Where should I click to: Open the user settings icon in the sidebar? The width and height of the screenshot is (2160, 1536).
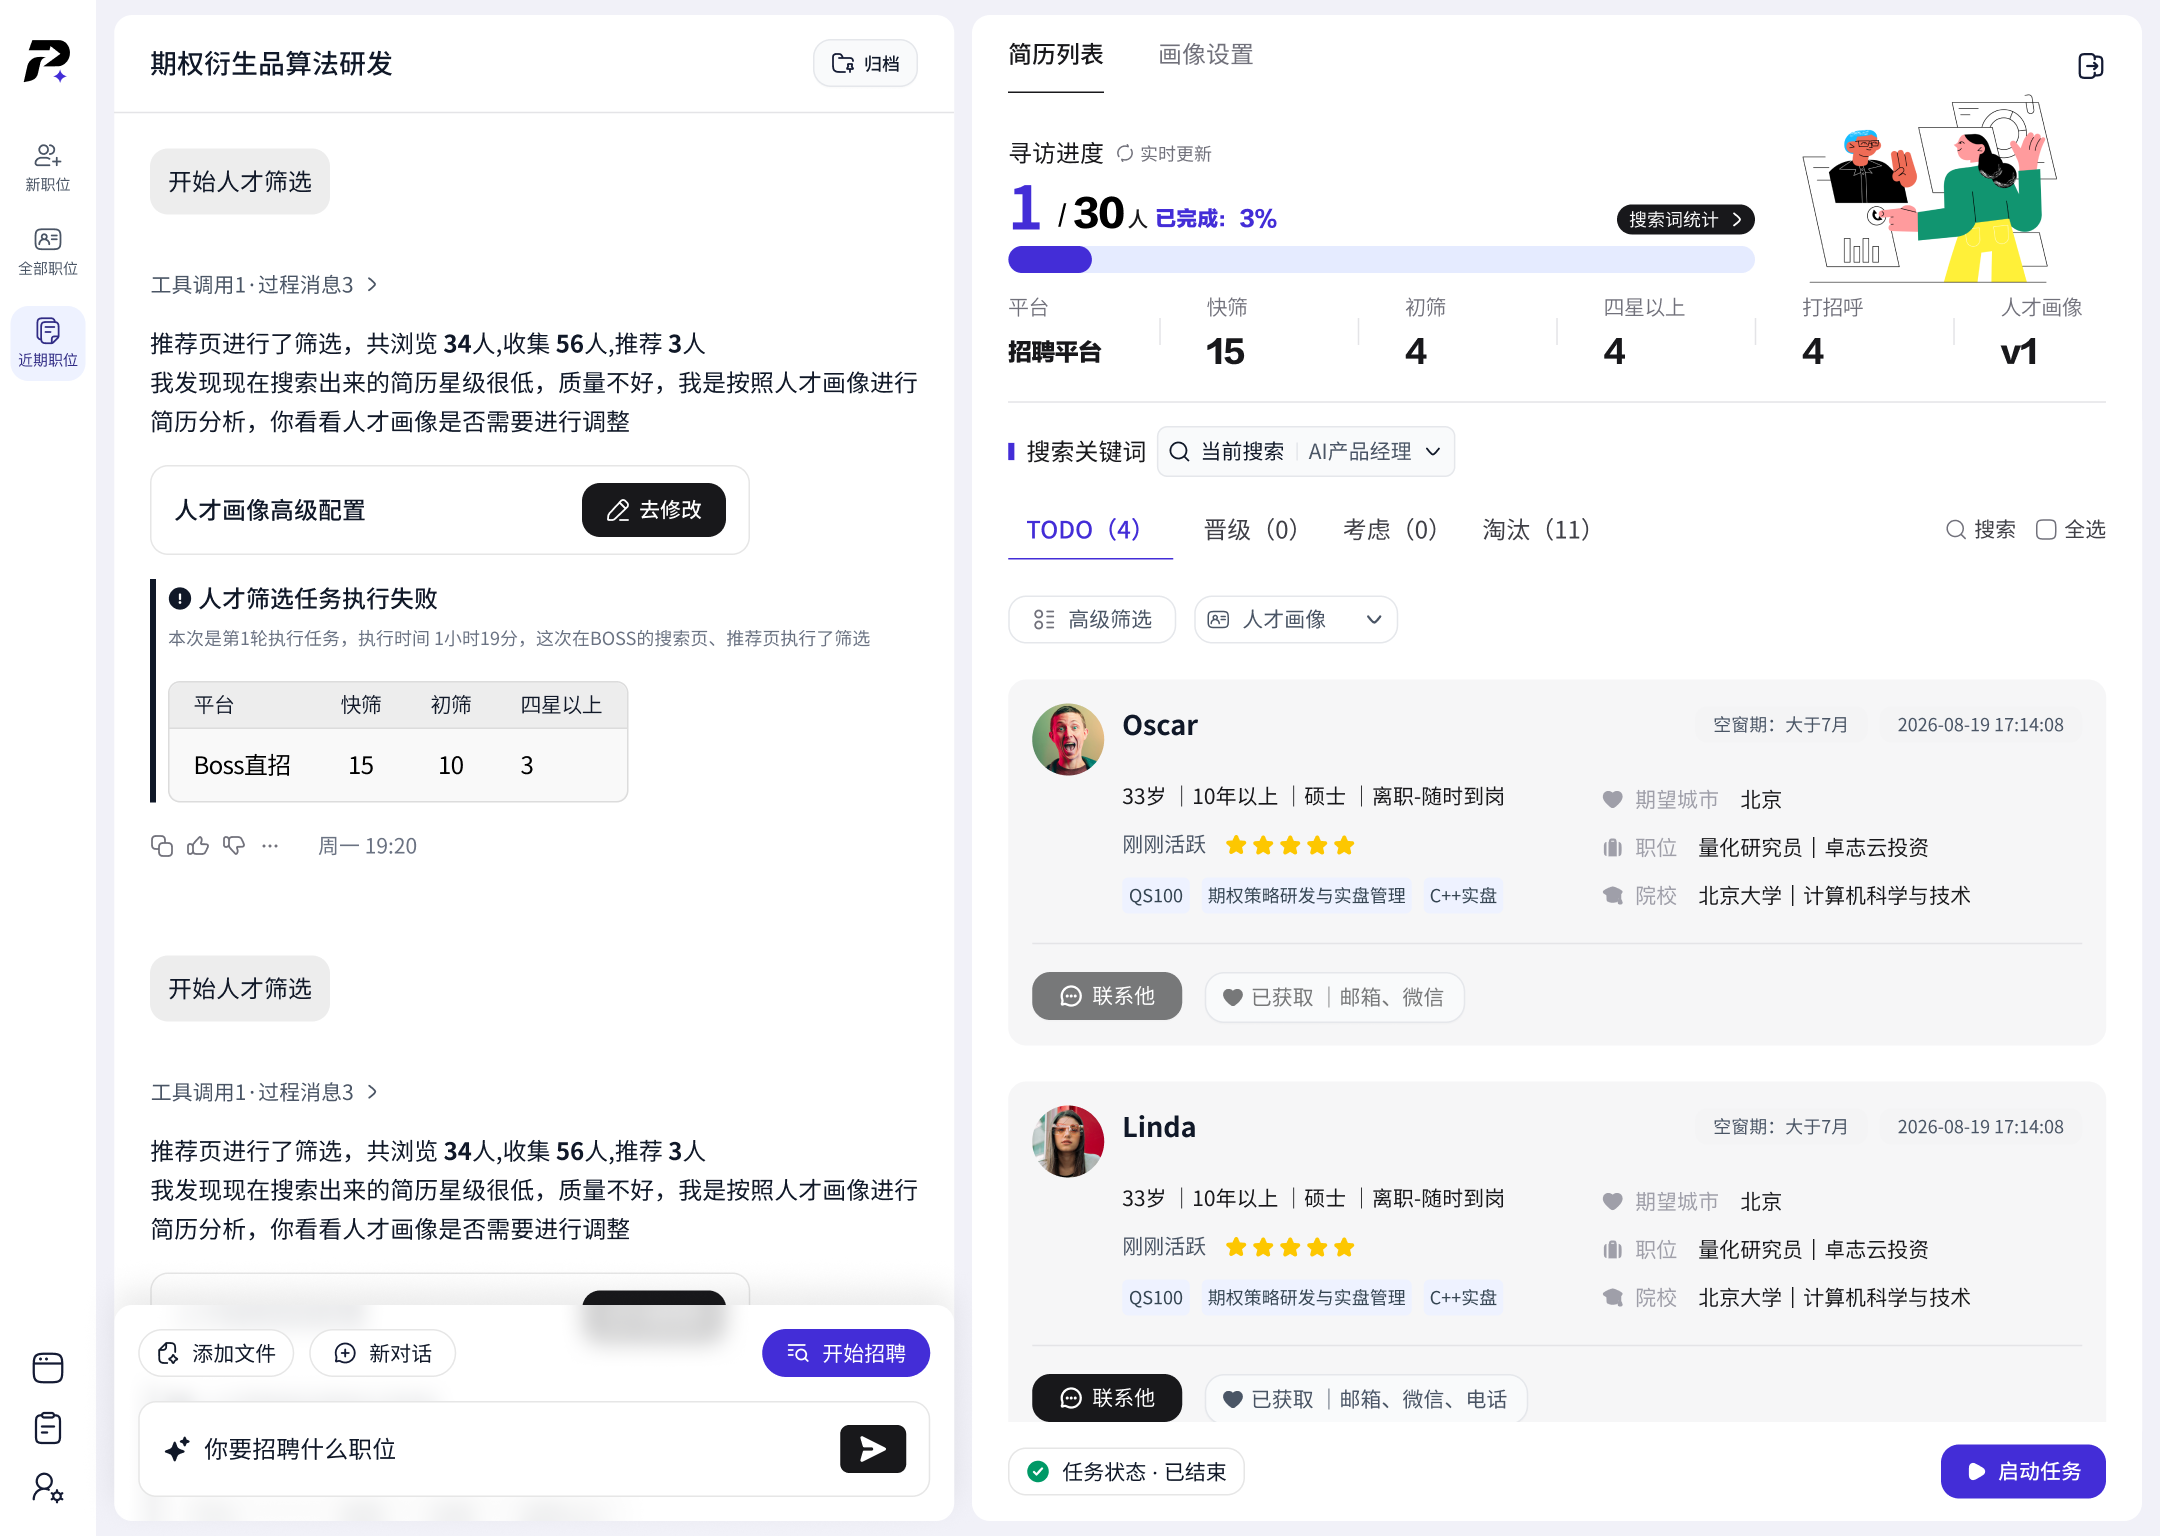(x=47, y=1487)
